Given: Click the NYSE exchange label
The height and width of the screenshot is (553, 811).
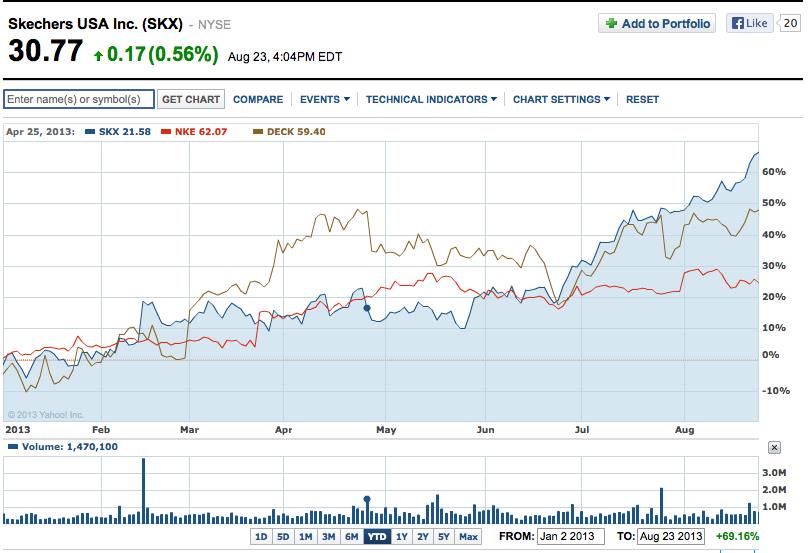Looking at the screenshot, I should pos(214,25).
